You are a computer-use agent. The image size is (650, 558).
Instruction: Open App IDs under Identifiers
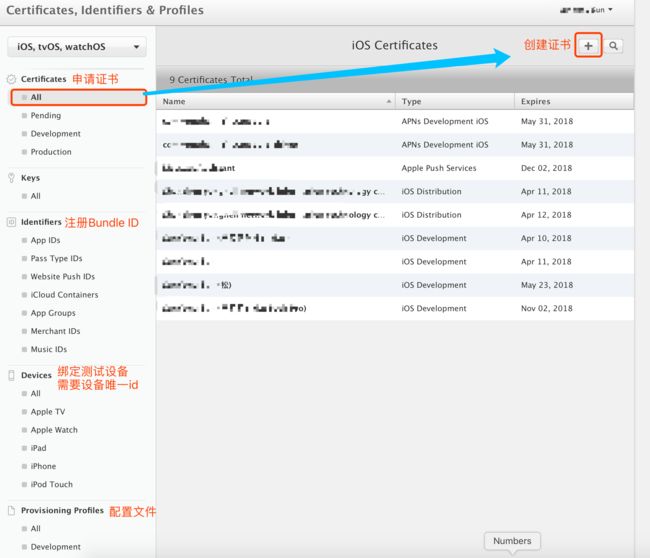pos(45,240)
